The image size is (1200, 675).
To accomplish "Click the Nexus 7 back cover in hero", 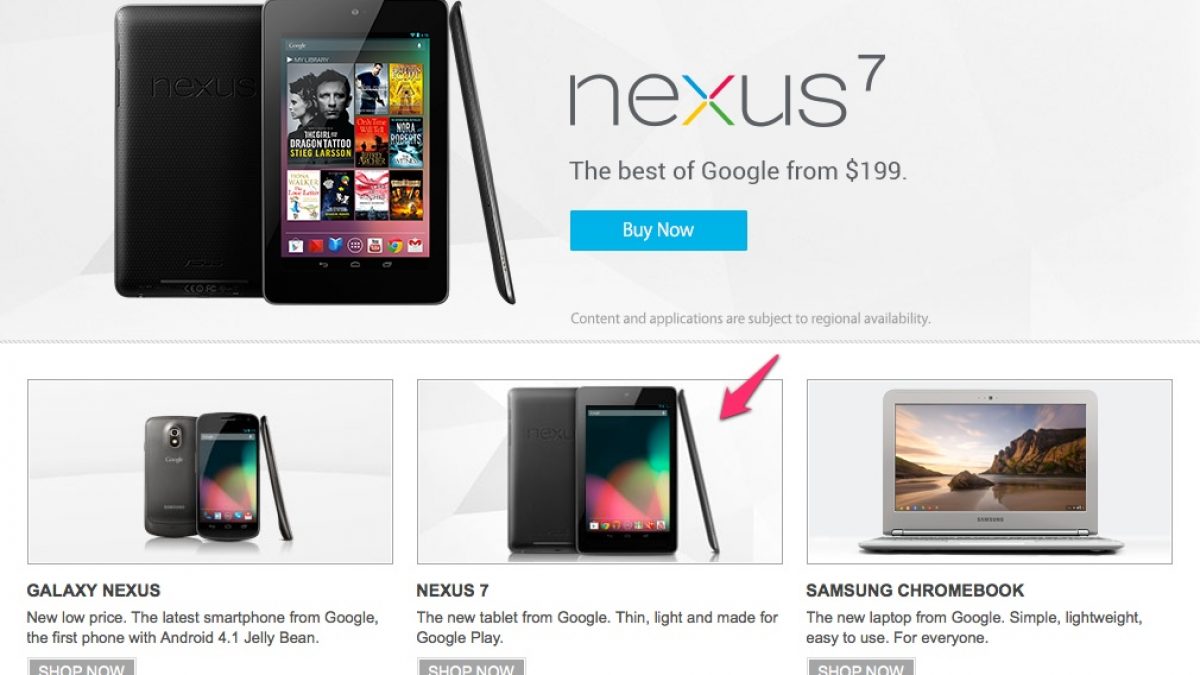I will coord(190,150).
